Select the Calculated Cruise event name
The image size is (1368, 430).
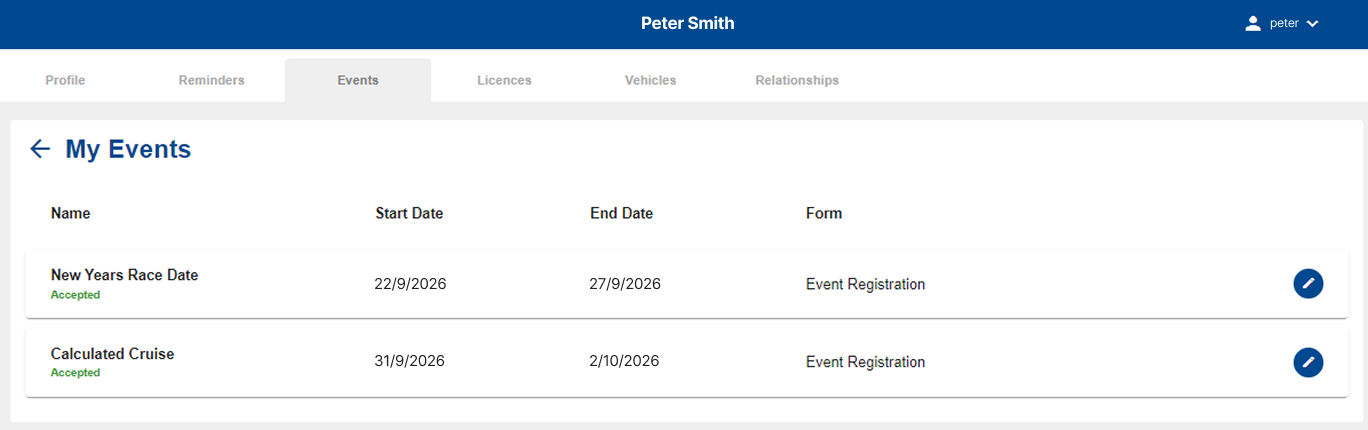[113, 354]
